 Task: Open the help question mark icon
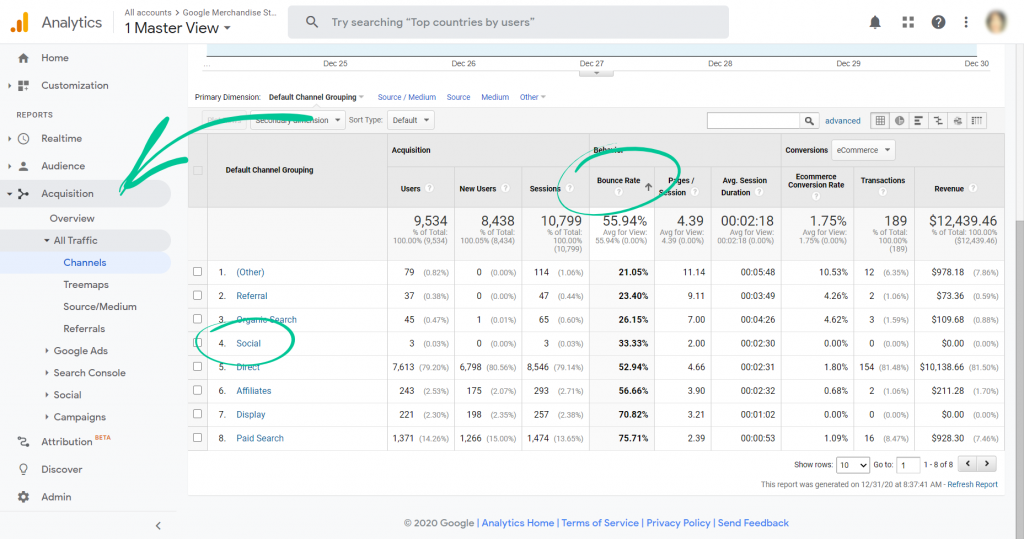(938, 22)
